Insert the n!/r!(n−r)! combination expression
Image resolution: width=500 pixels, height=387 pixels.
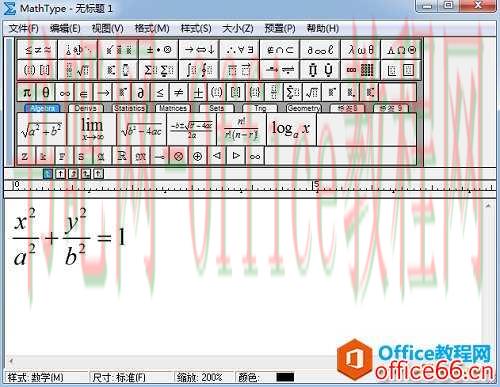241,129
